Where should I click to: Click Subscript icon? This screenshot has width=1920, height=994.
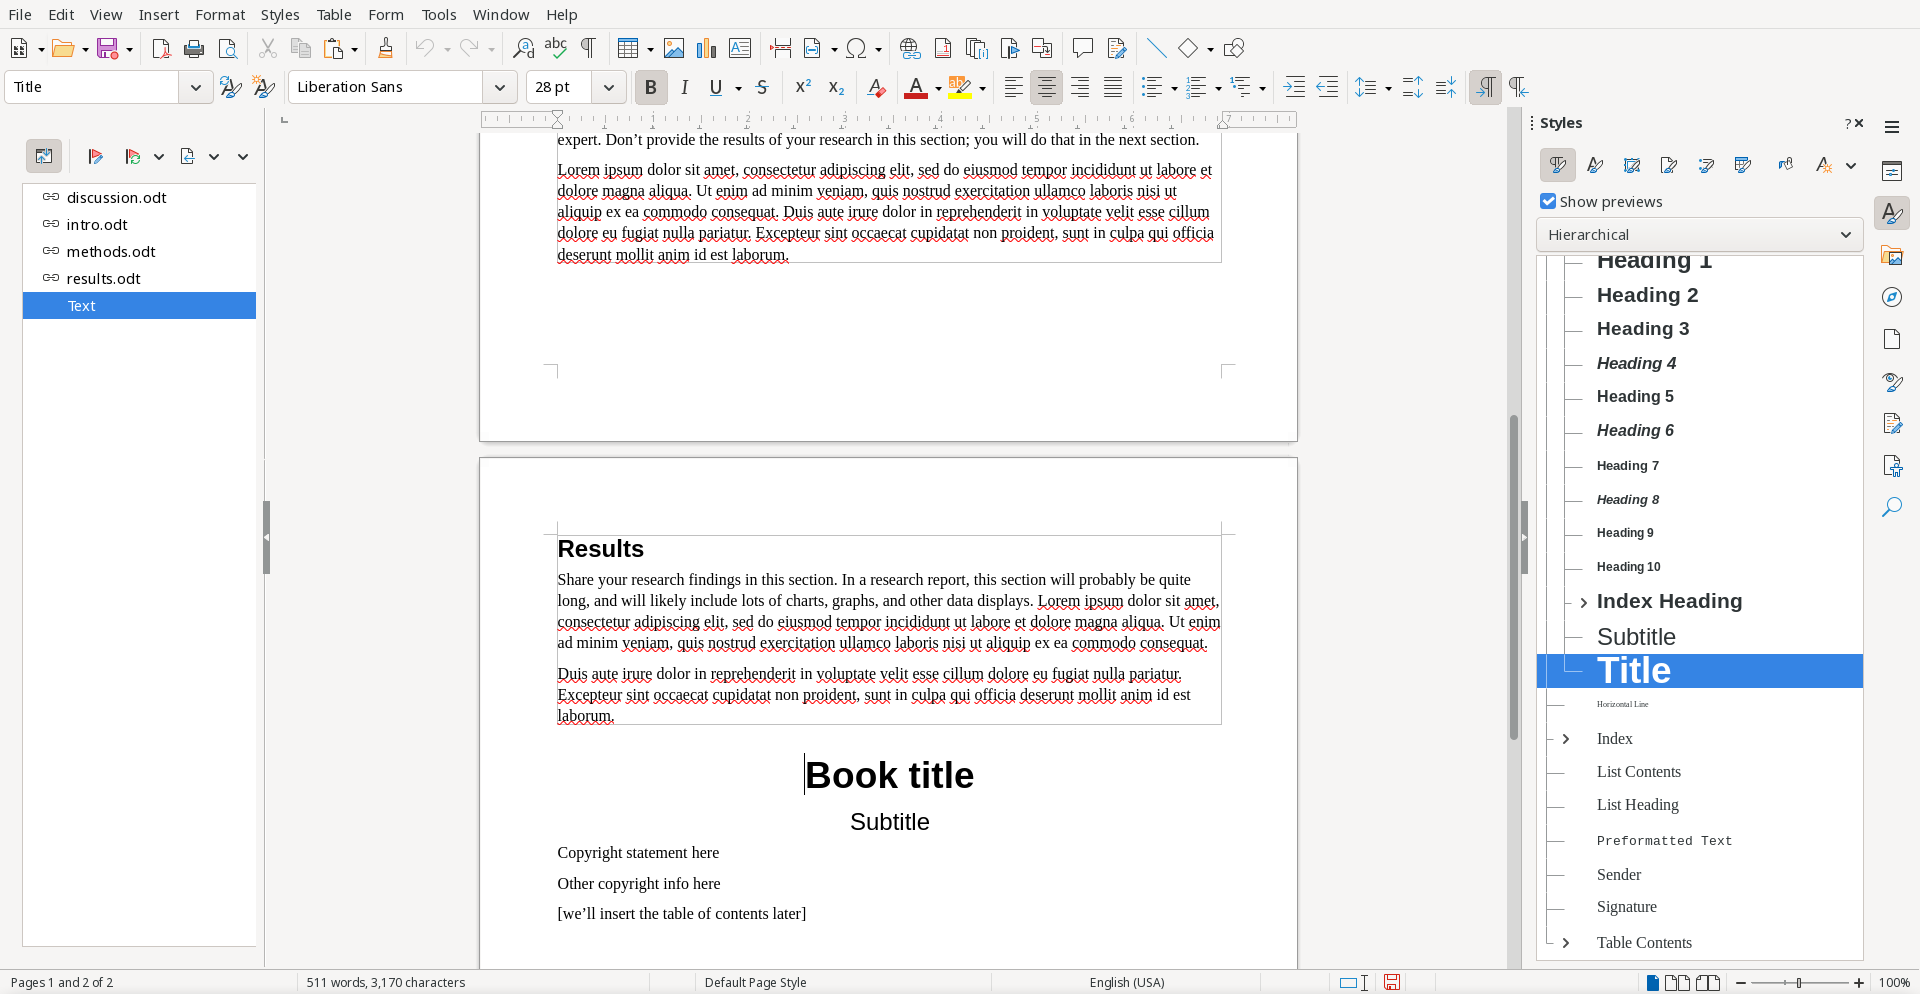pos(836,87)
